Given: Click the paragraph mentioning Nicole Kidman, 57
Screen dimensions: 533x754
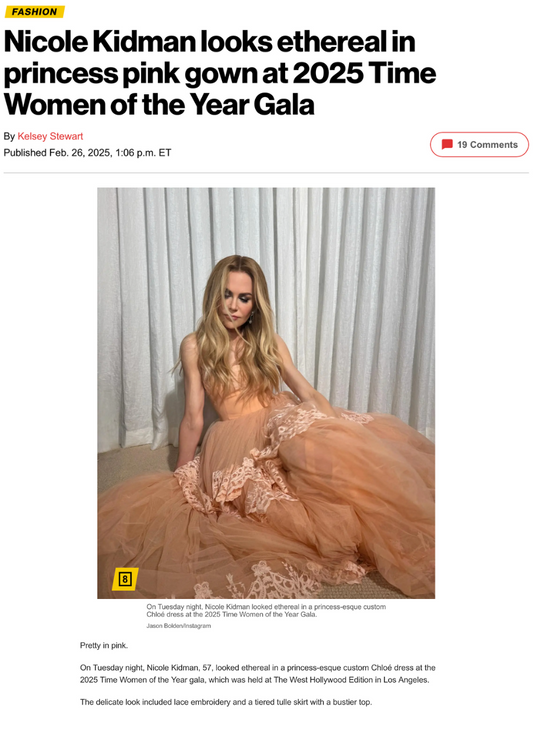Looking at the screenshot, I should tap(257, 674).
